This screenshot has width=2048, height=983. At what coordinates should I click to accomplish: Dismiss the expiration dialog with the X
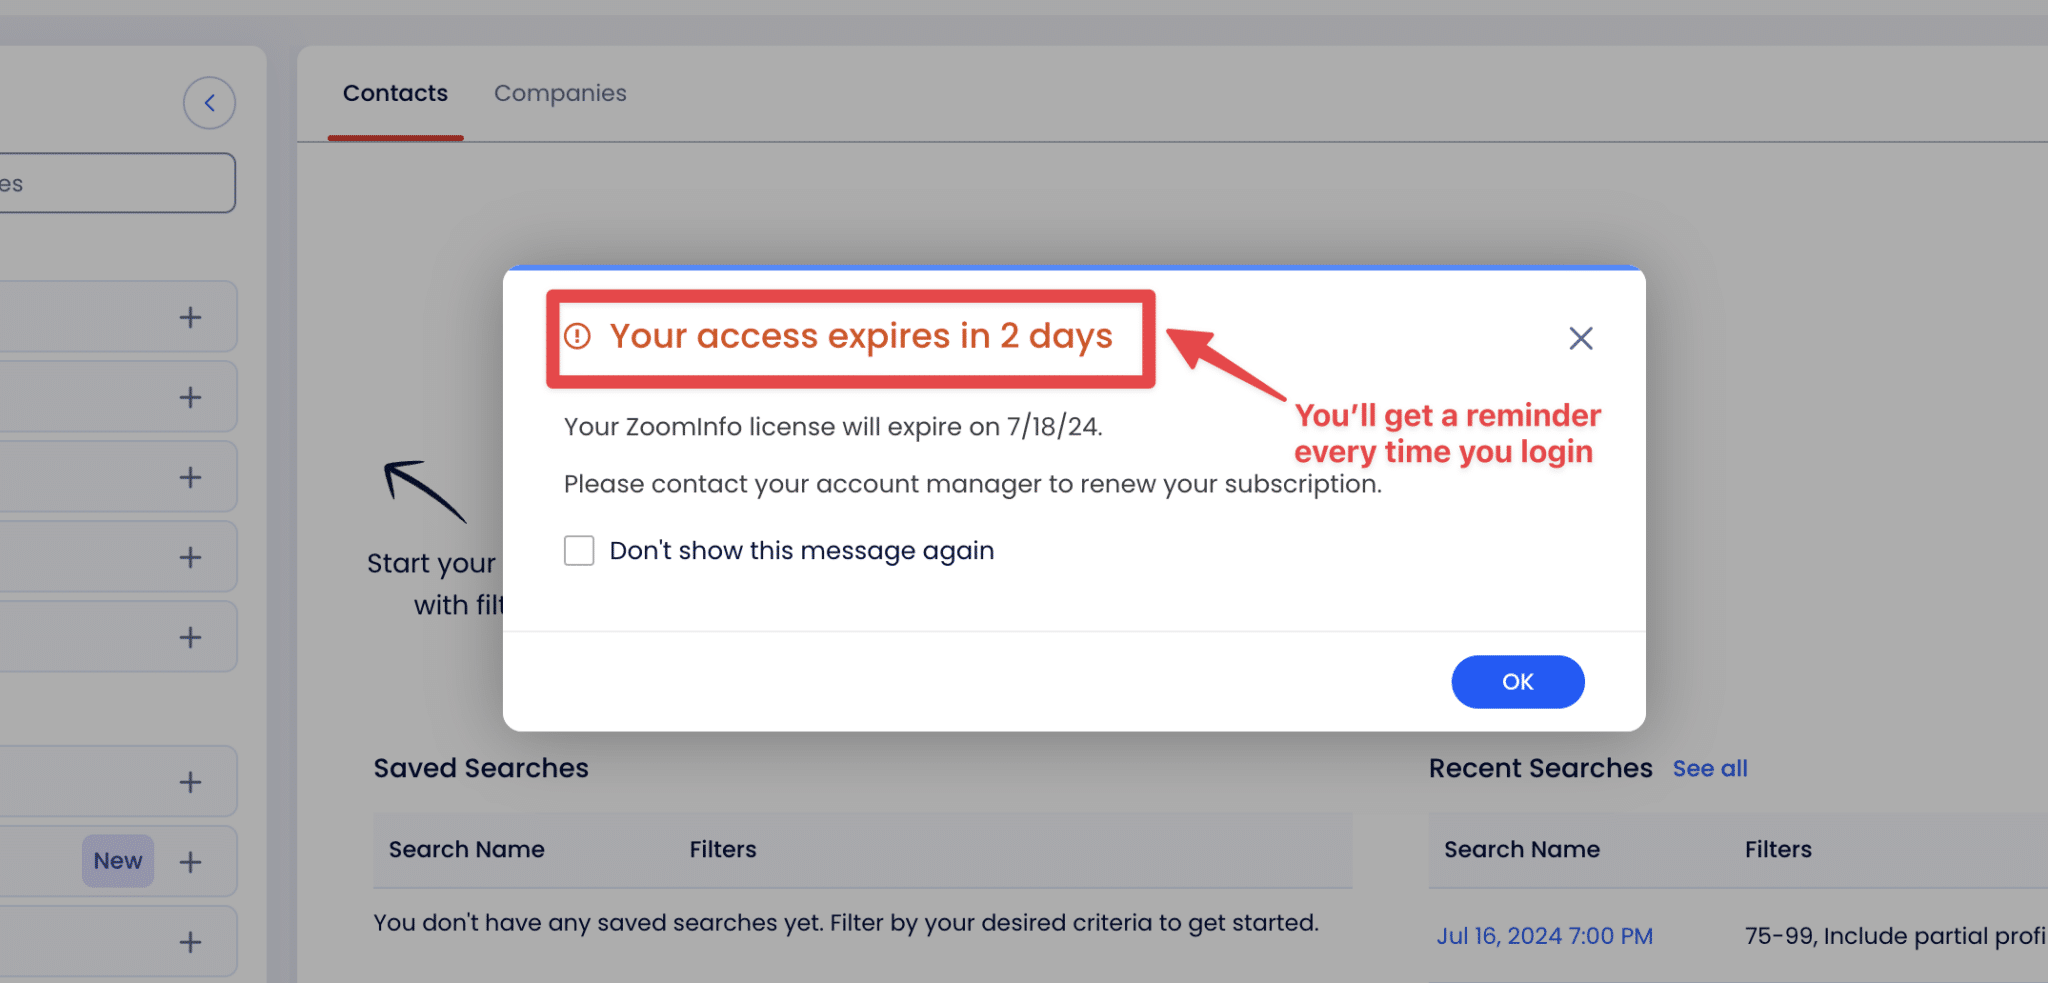(1580, 338)
